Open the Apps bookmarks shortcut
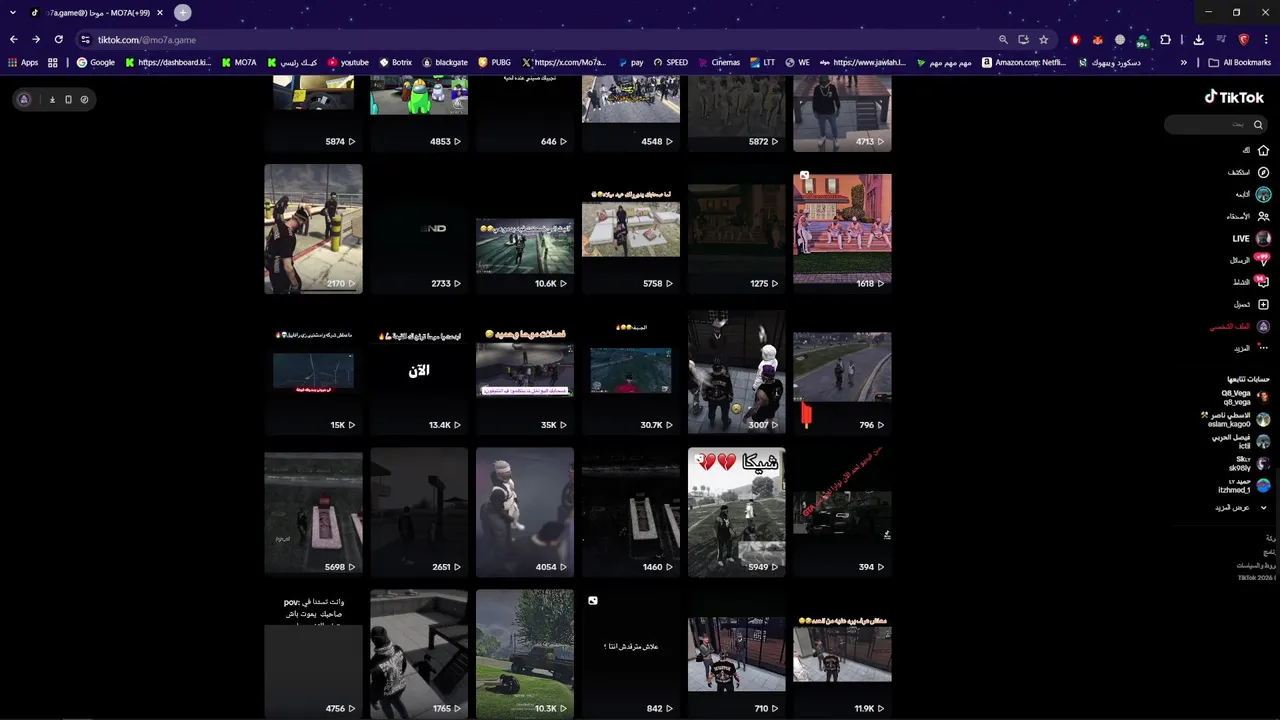This screenshot has height=720, width=1280. 23,62
